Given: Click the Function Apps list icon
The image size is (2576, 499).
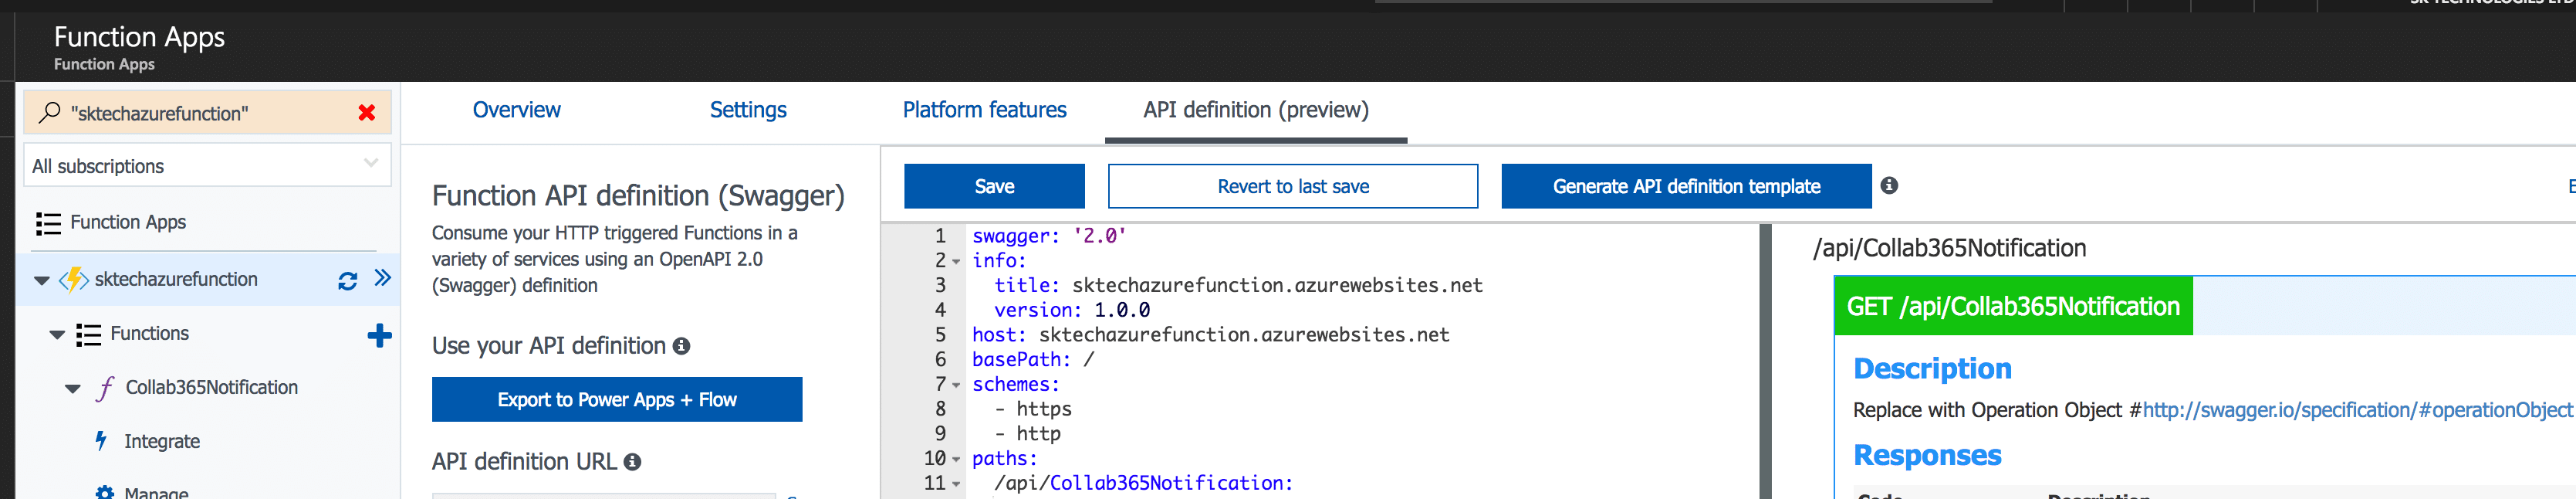Looking at the screenshot, I should pyautogui.click(x=48, y=223).
